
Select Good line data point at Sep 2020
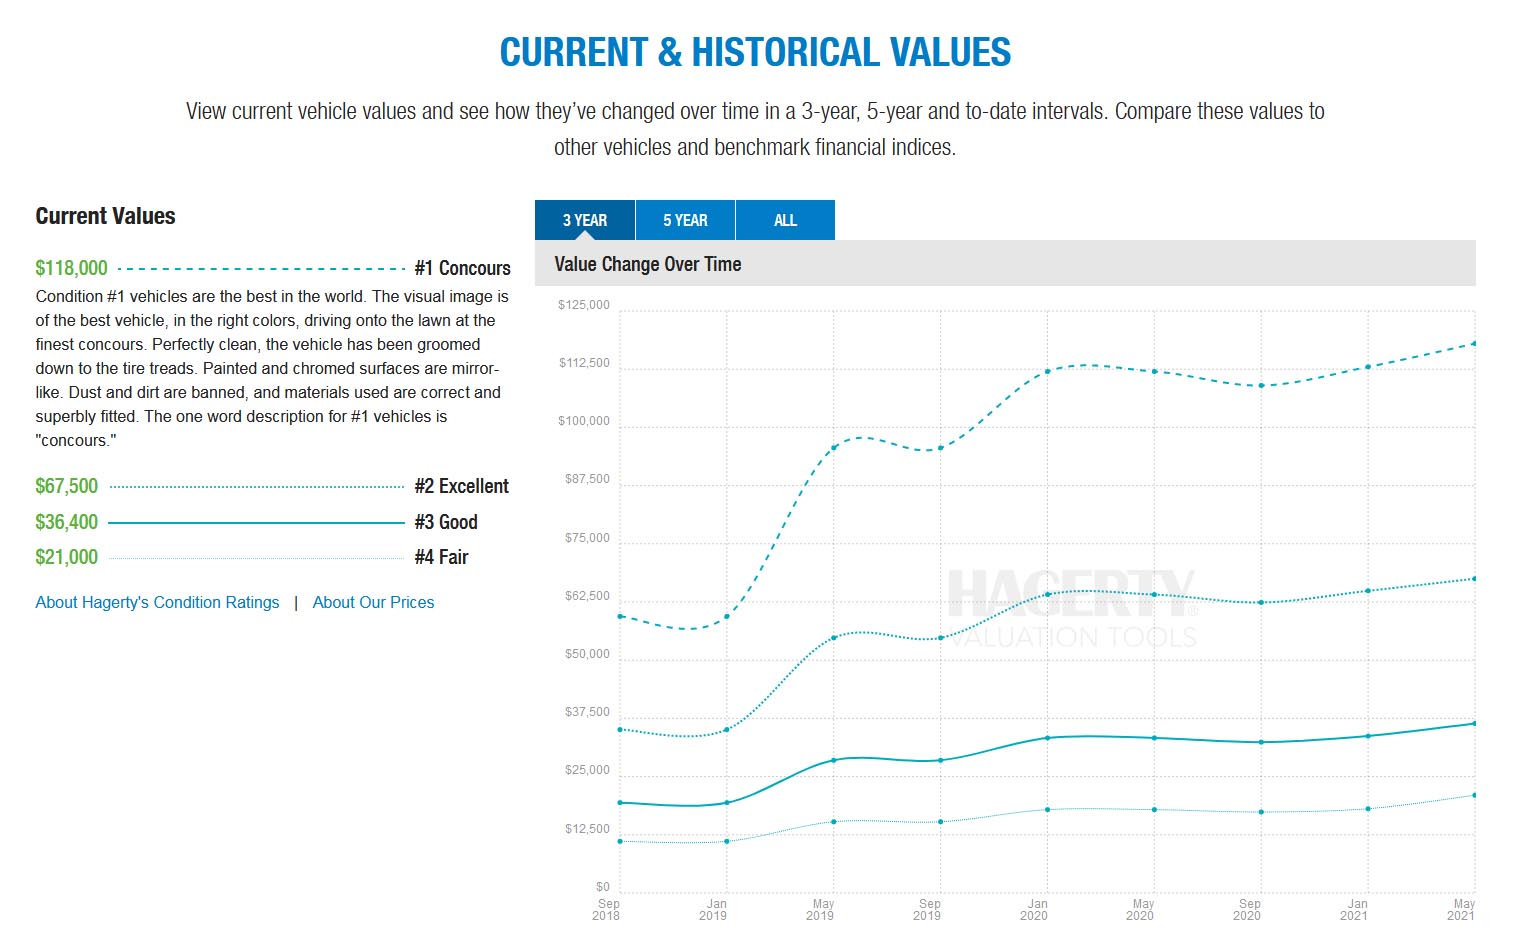(x=1261, y=742)
